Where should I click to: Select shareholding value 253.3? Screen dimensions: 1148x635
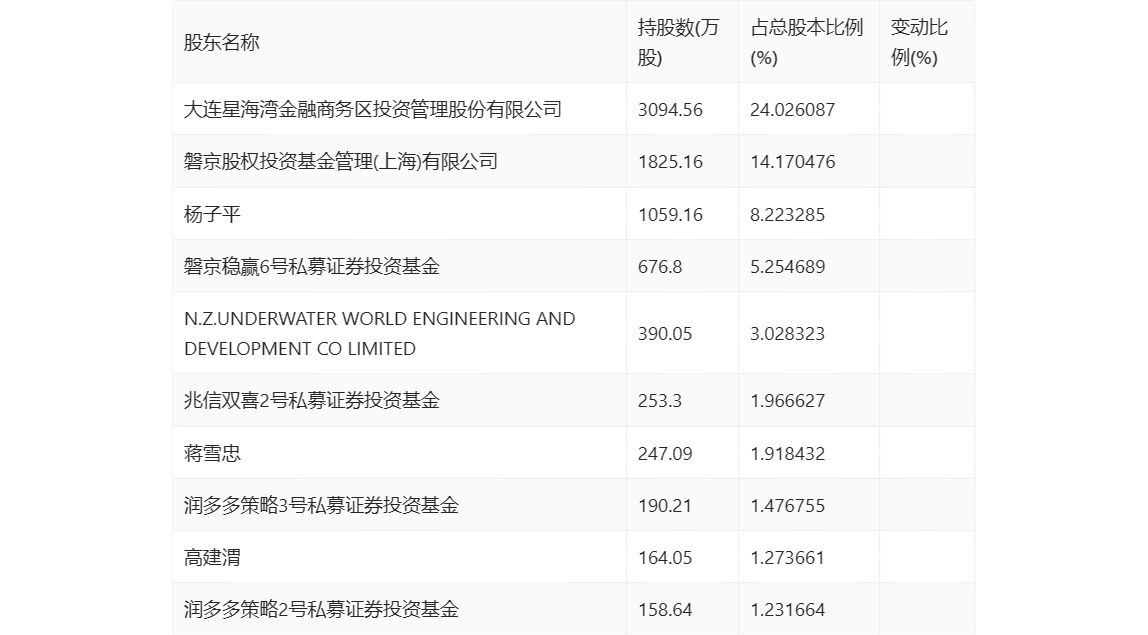(x=660, y=401)
